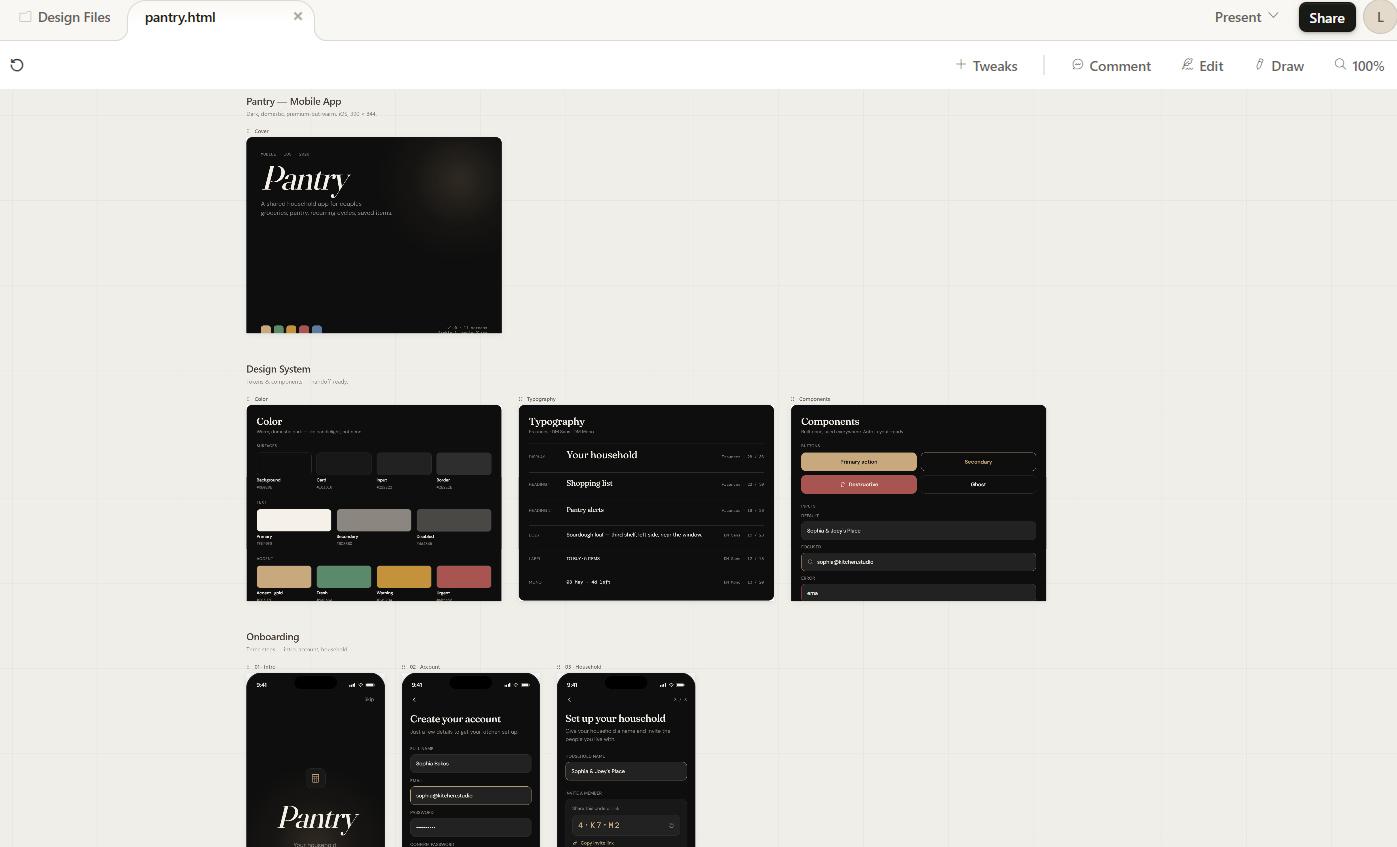Click the 'Pantry — Mobile App' section title
Image resolution: width=1397 pixels, height=847 pixels.
pyautogui.click(x=294, y=102)
